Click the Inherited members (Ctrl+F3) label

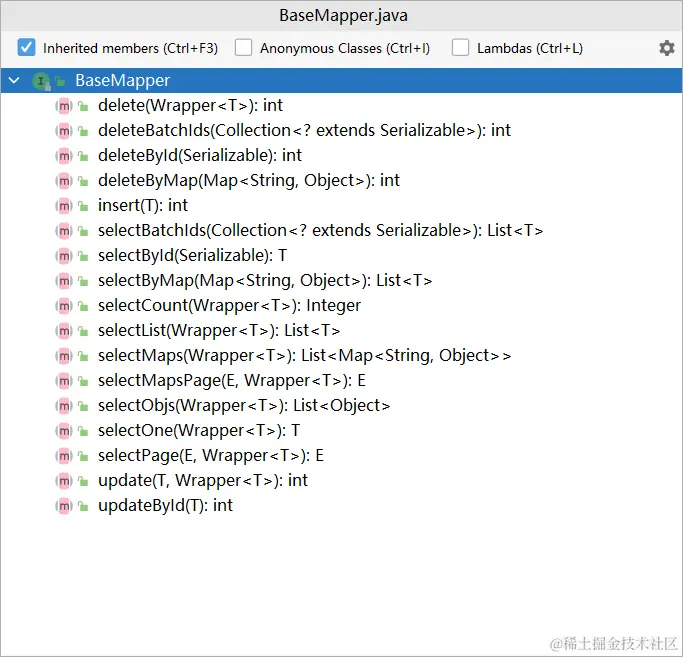pyautogui.click(x=130, y=48)
